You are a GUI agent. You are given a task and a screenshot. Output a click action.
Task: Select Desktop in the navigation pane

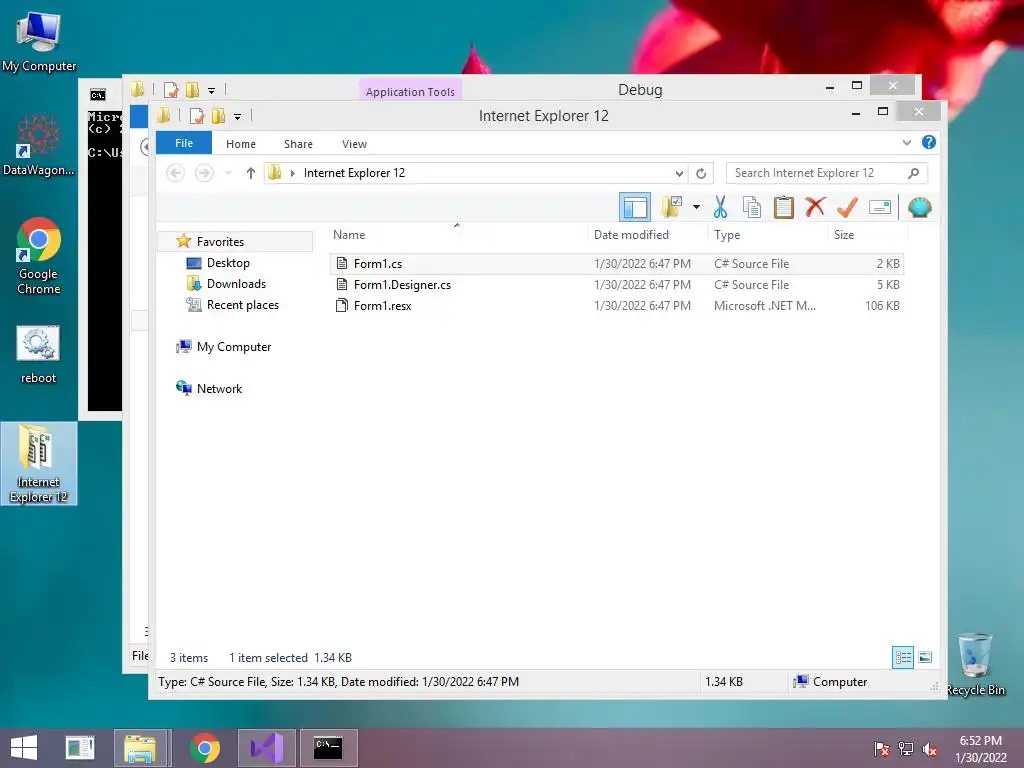(228, 263)
